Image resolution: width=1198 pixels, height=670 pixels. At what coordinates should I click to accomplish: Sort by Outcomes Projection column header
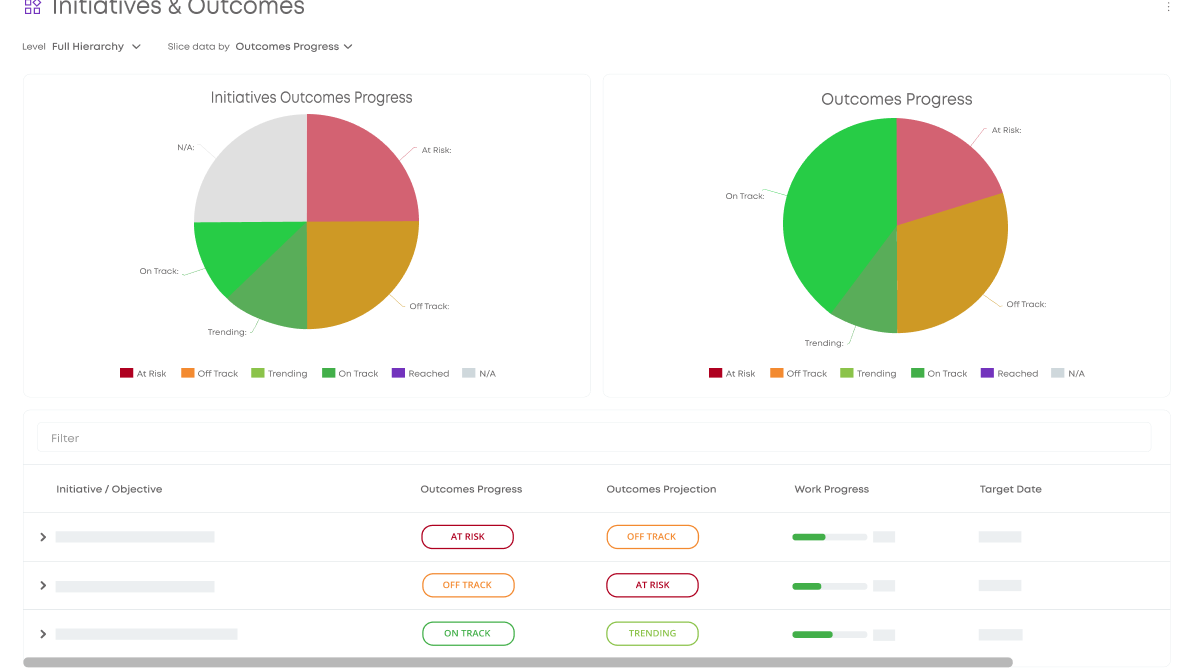coord(661,490)
